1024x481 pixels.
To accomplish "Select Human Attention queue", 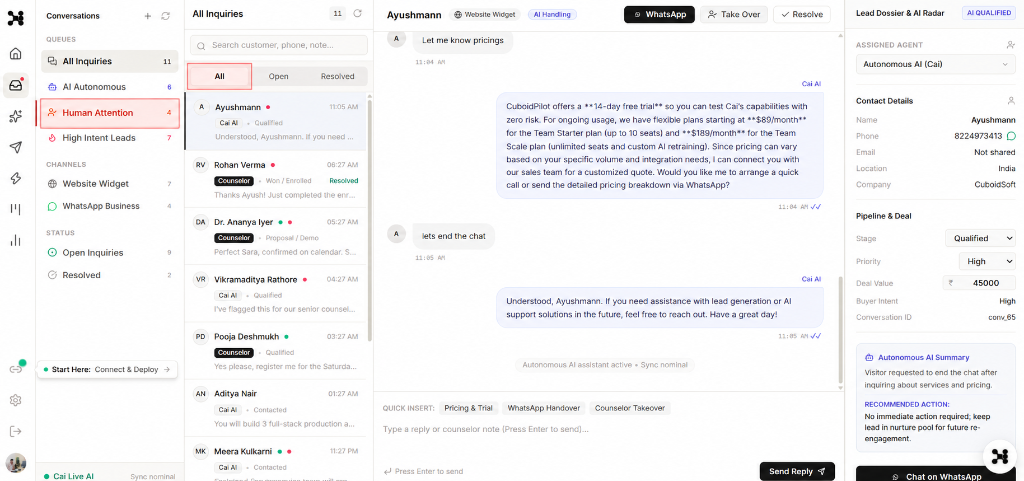I will (110, 113).
